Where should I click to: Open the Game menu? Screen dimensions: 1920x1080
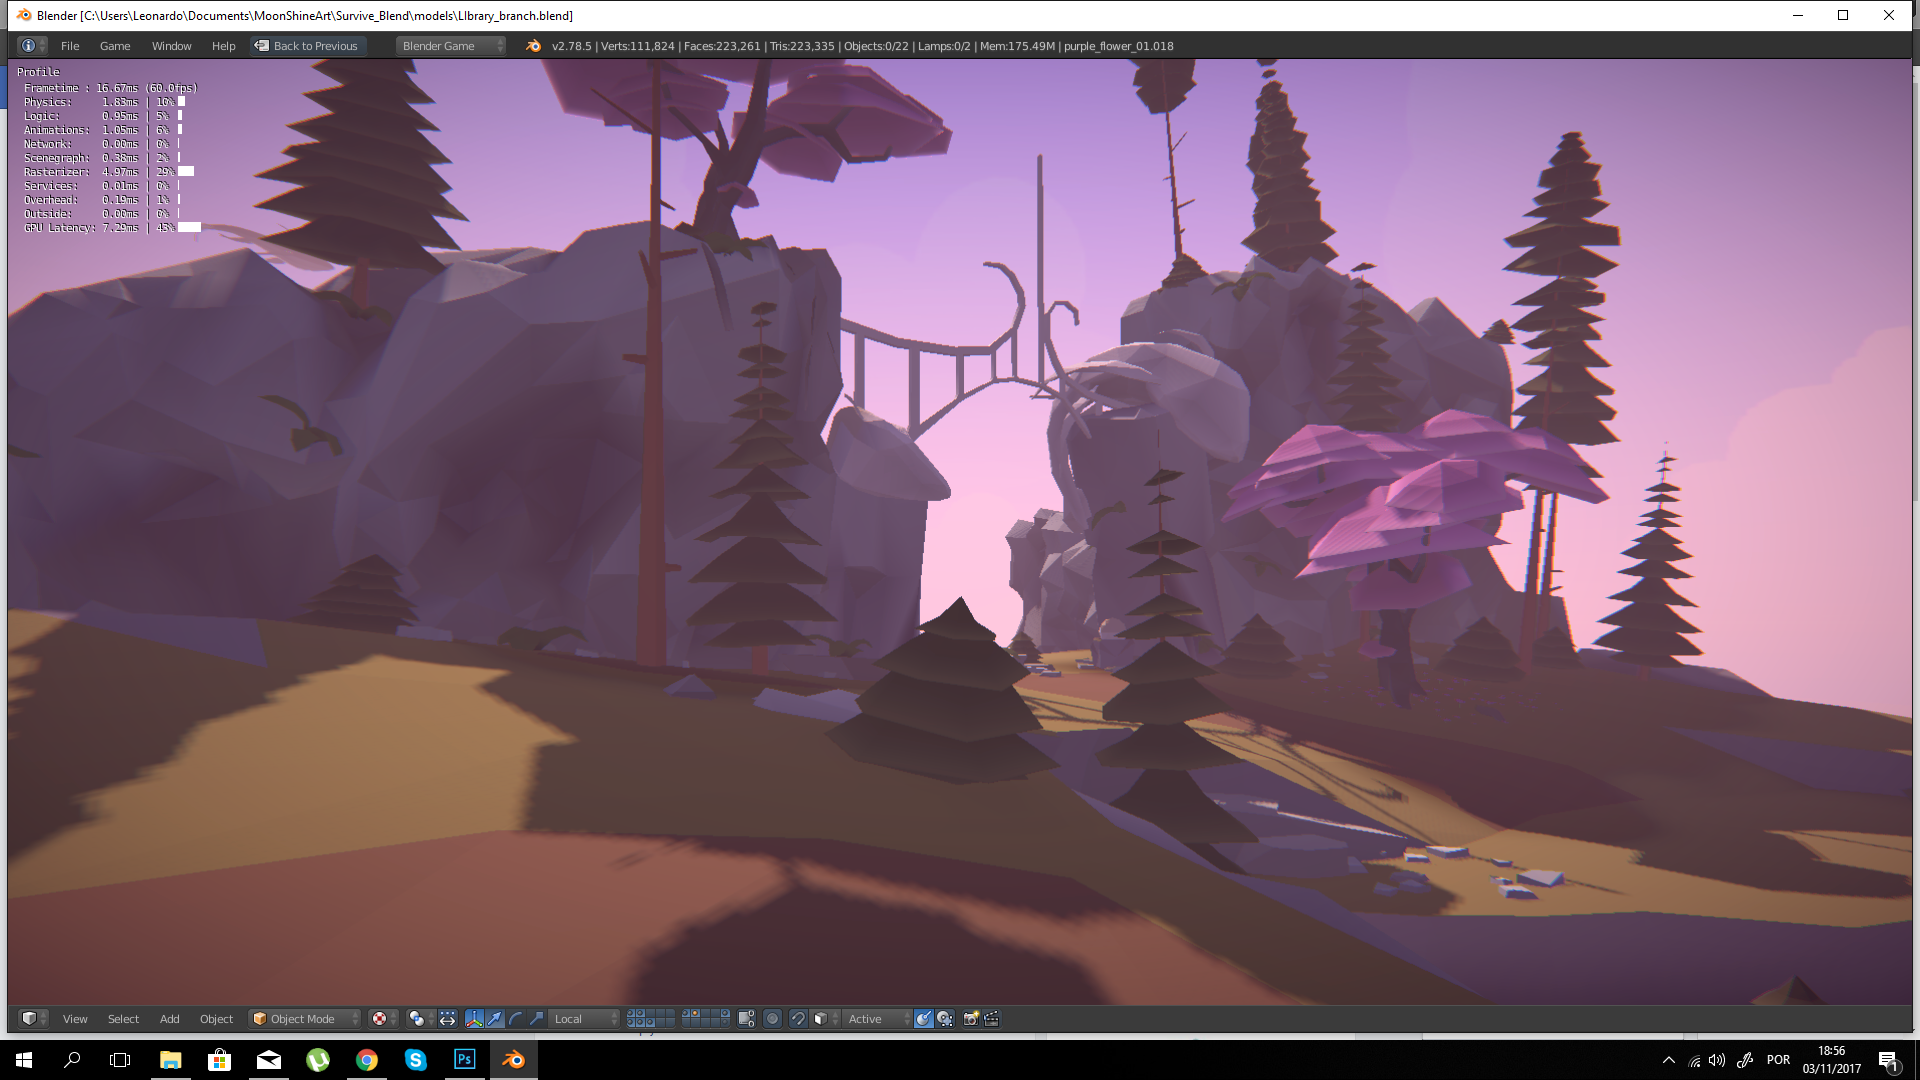click(x=114, y=46)
